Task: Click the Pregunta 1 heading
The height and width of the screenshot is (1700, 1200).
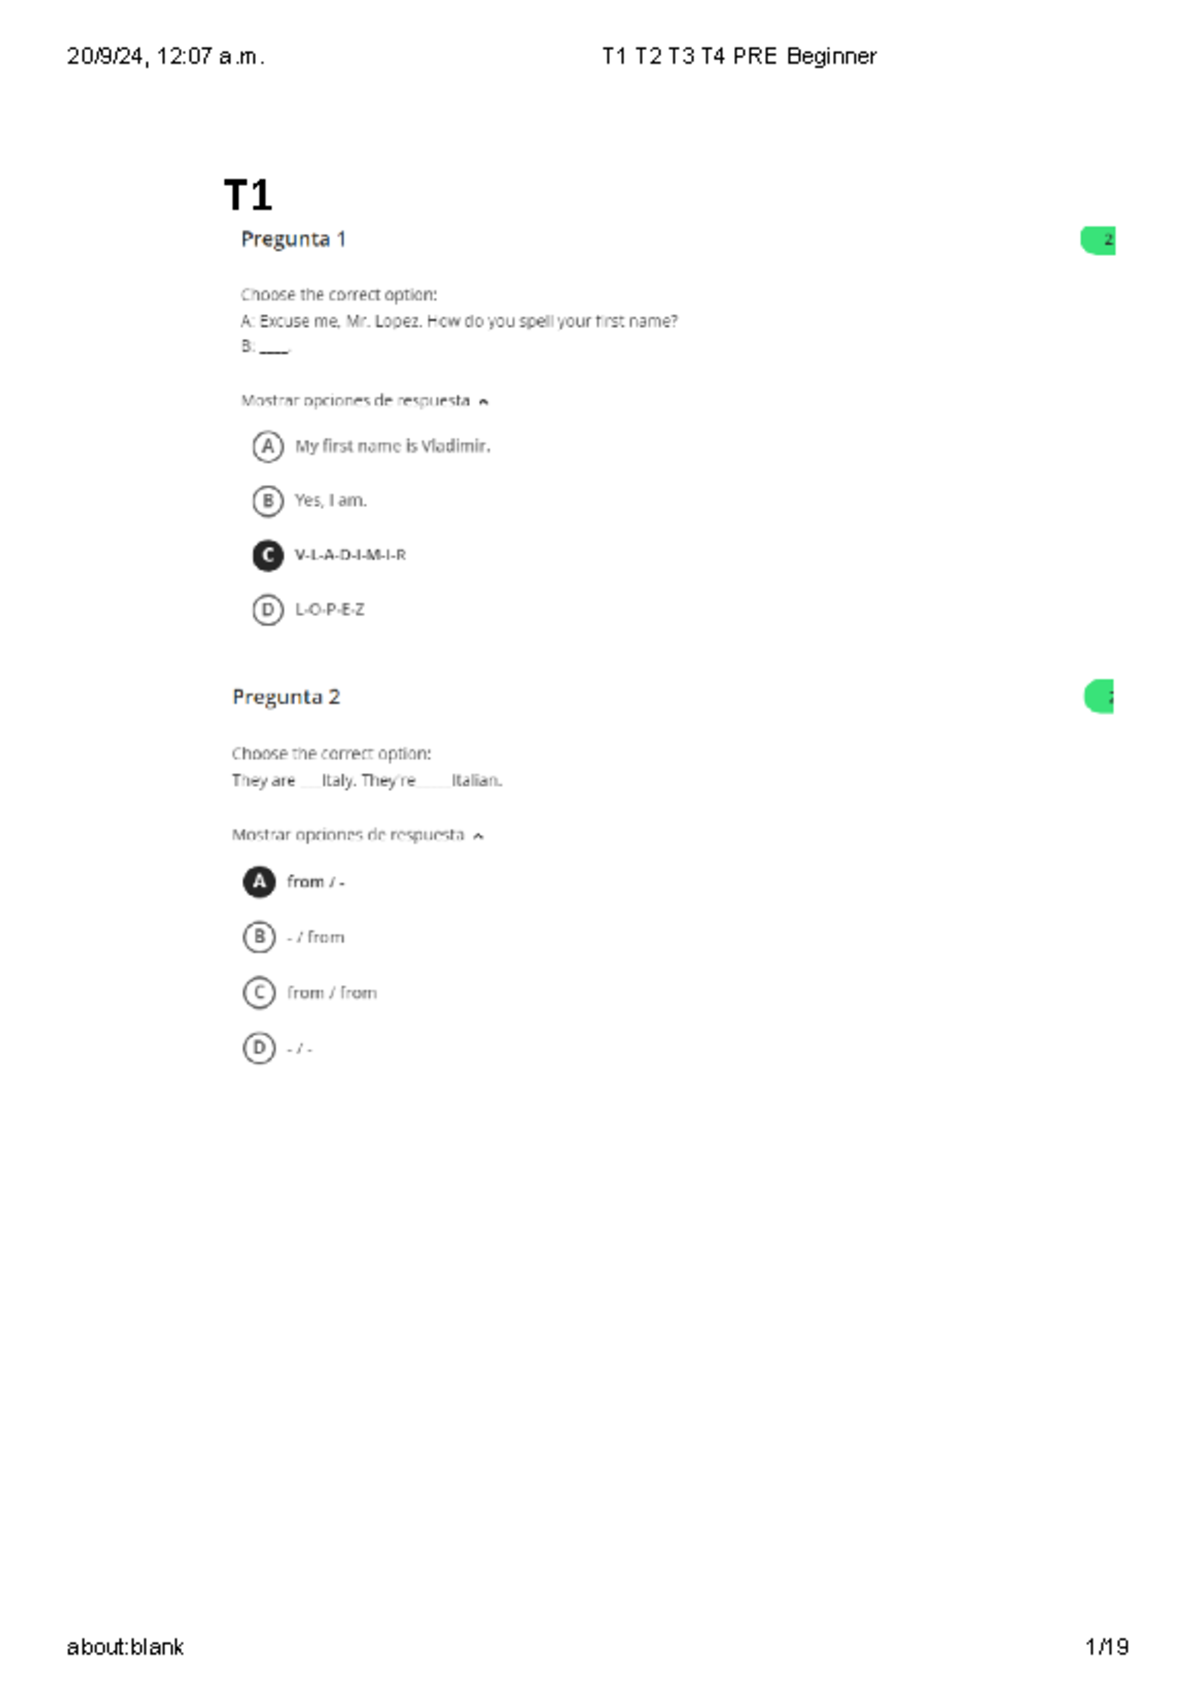Action: pos(293,239)
